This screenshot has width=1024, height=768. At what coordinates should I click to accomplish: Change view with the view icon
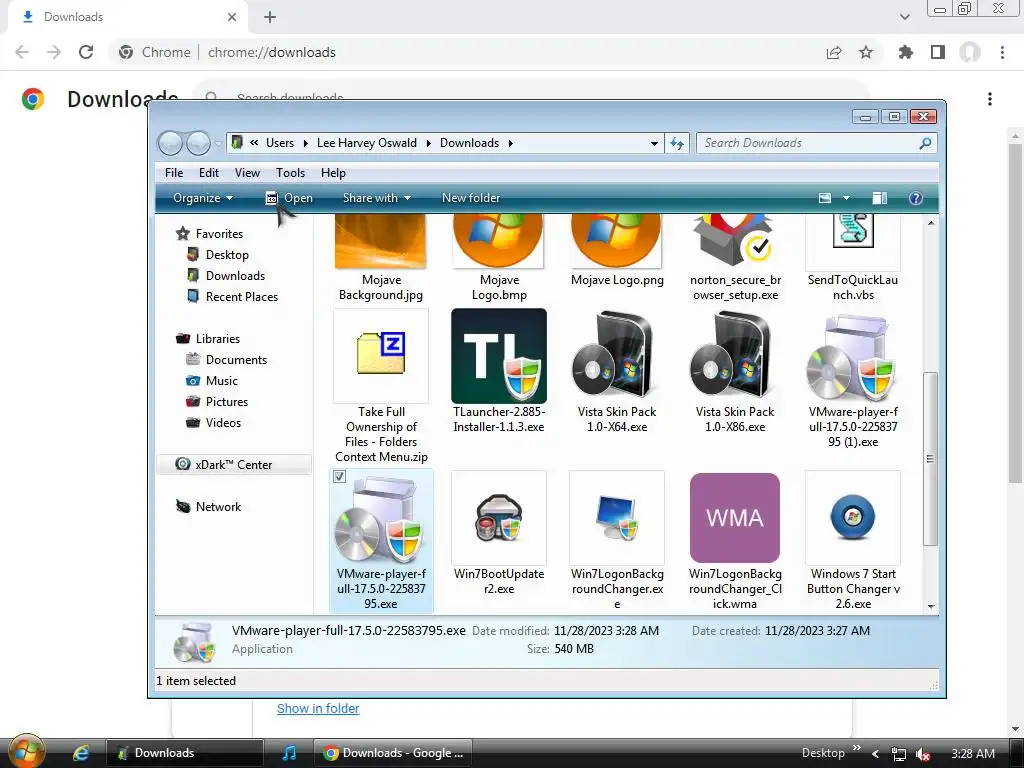tap(825, 198)
